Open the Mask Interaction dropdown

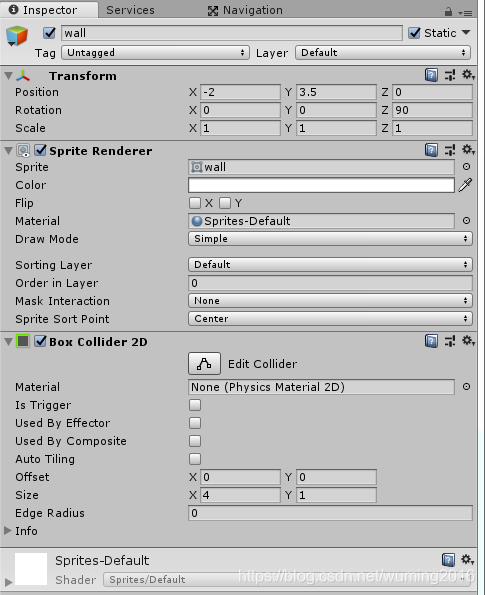pyautogui.click(x=330, y=301)
